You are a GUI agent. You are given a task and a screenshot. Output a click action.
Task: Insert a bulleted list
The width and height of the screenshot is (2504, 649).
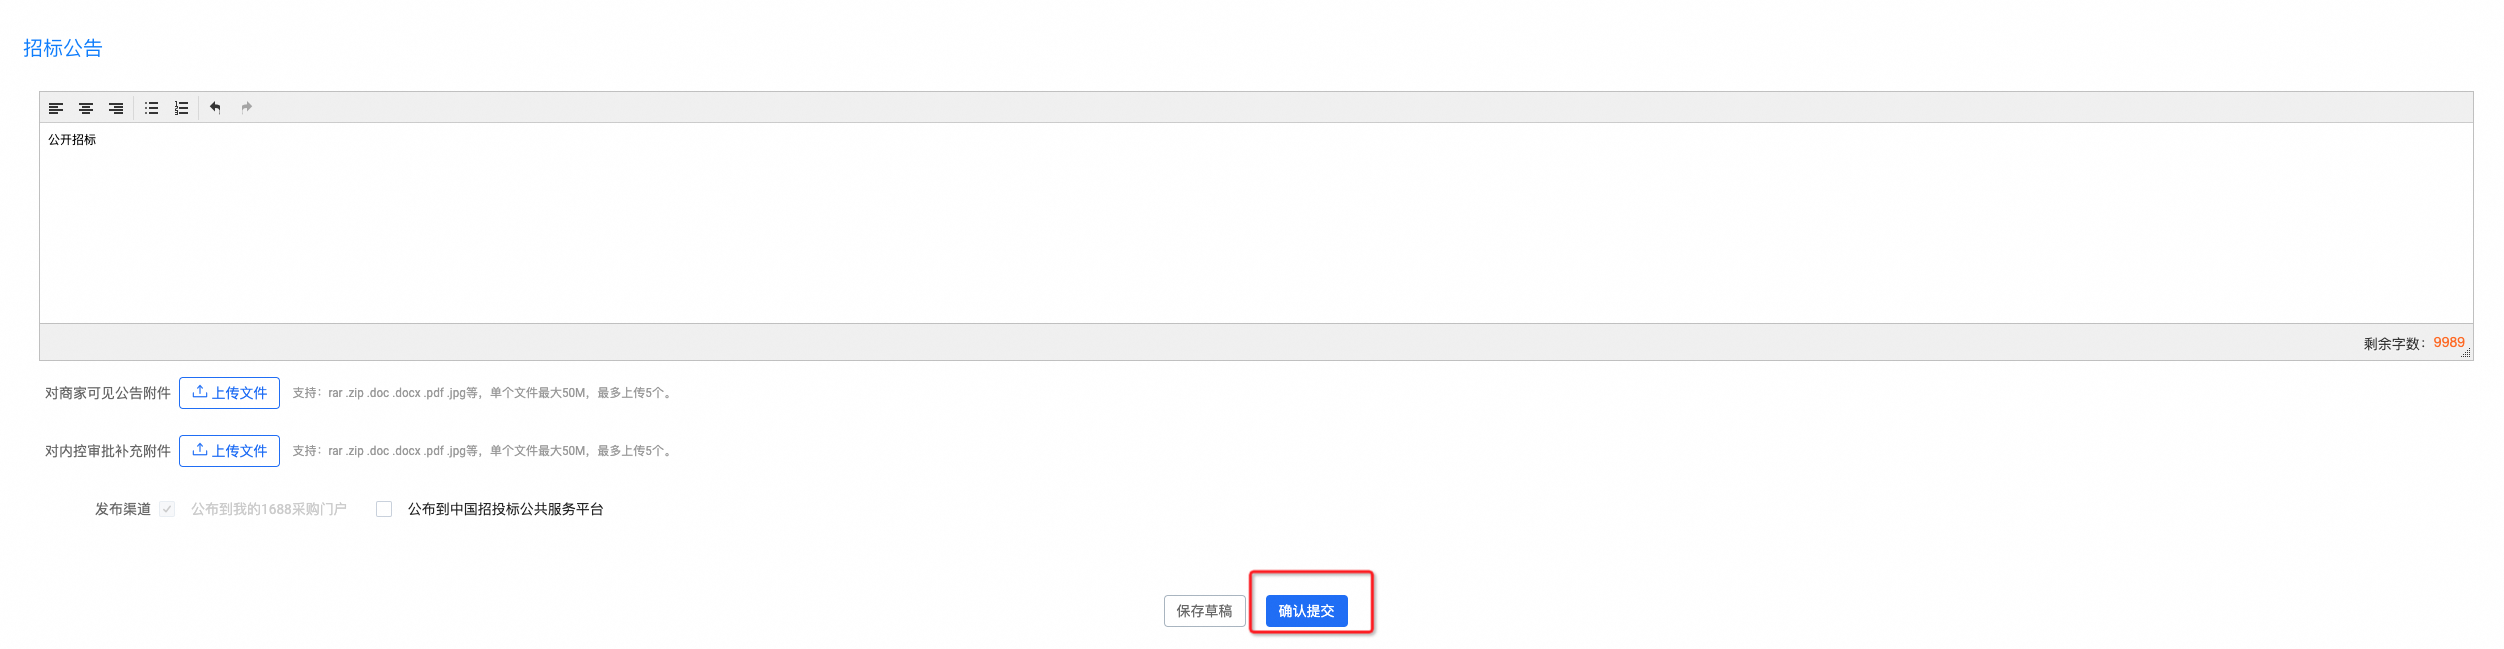coord(152,108)
